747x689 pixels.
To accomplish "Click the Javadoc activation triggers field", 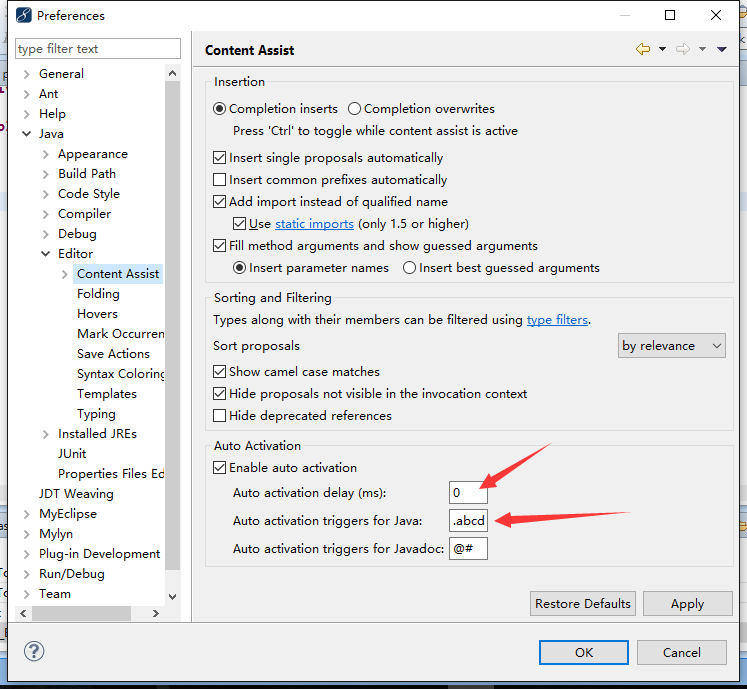I will (468, 548).
